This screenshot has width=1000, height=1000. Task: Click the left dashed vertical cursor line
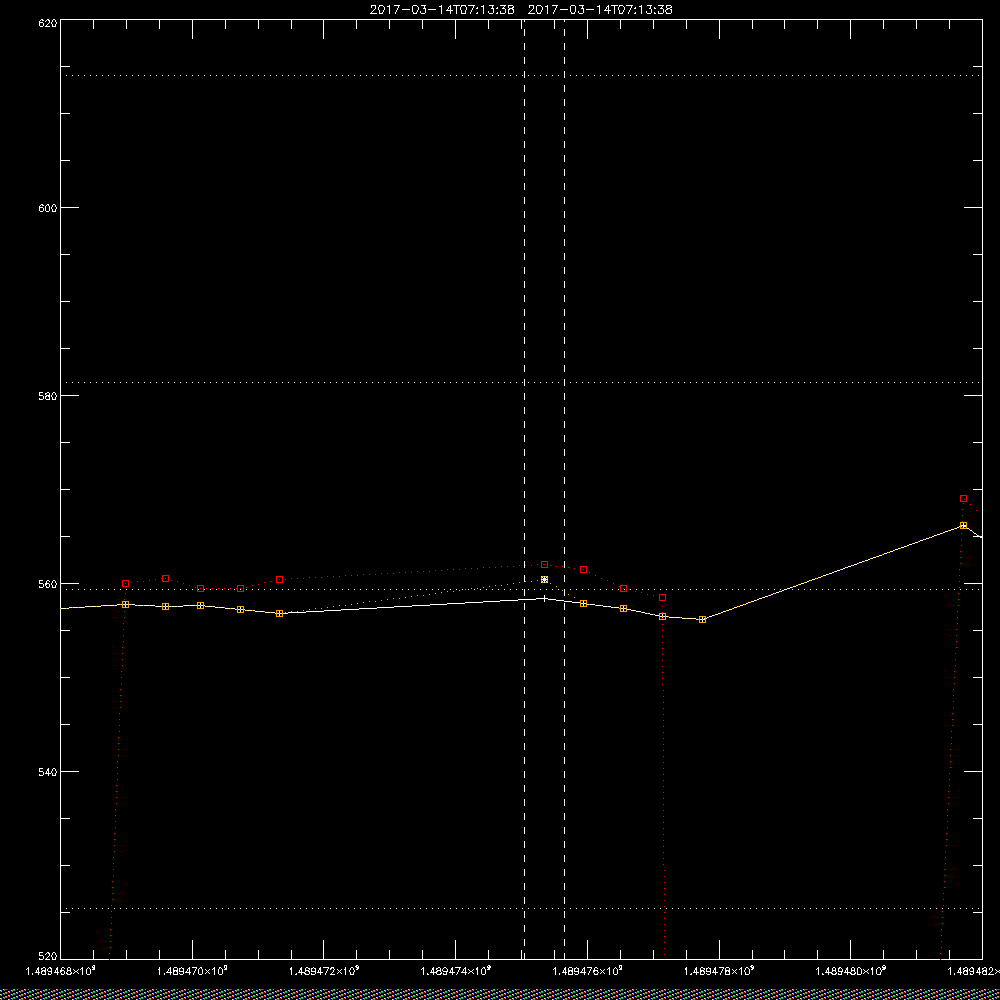tap(524, 489)
